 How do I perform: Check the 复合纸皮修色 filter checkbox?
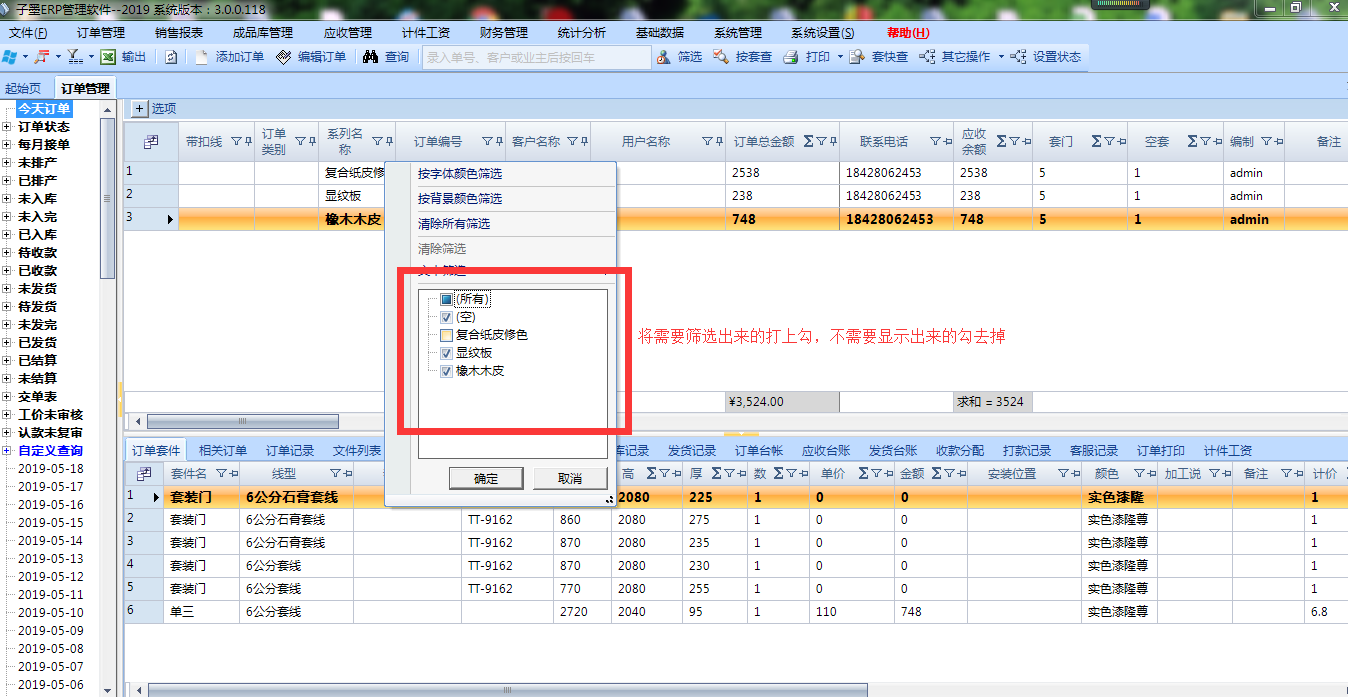coord(446,335)
